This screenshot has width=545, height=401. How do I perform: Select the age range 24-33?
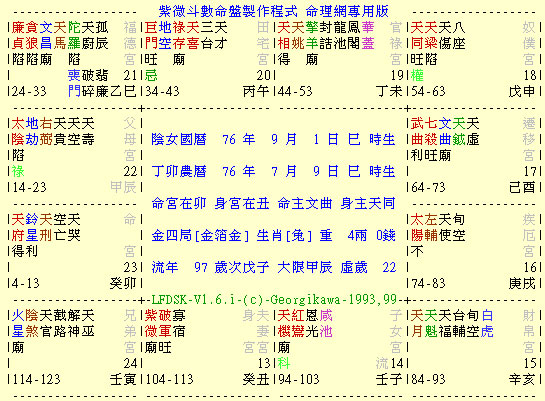click(x=29, y=91)
